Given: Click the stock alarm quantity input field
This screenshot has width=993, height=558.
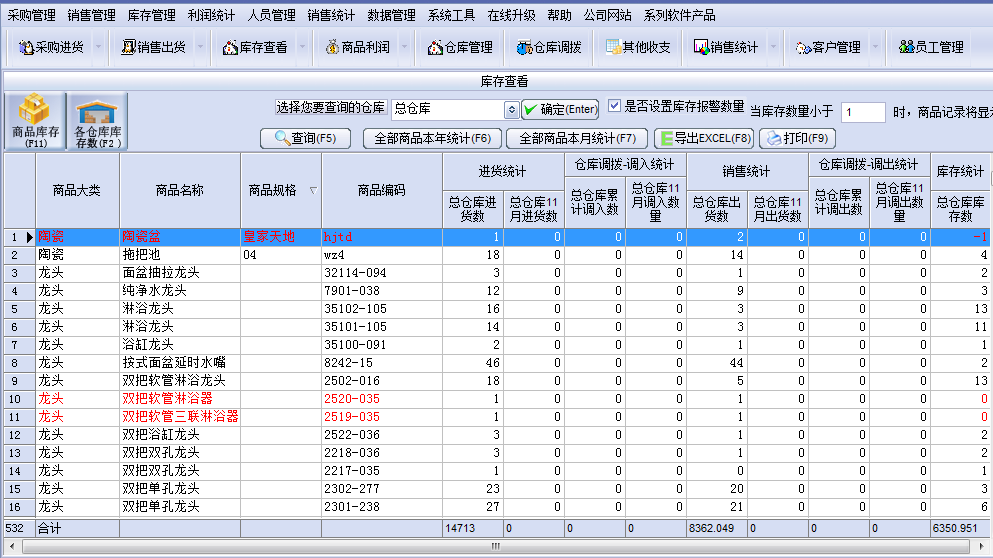Looking at the screenshot, I should tap(862, 112).
